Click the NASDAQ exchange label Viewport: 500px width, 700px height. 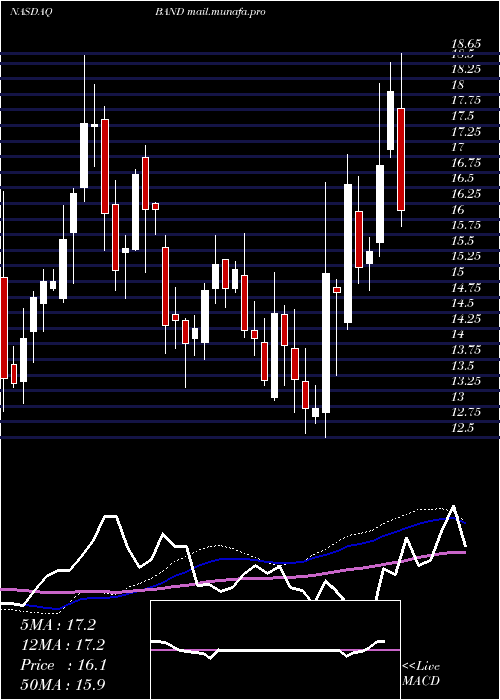pos(31,12)
